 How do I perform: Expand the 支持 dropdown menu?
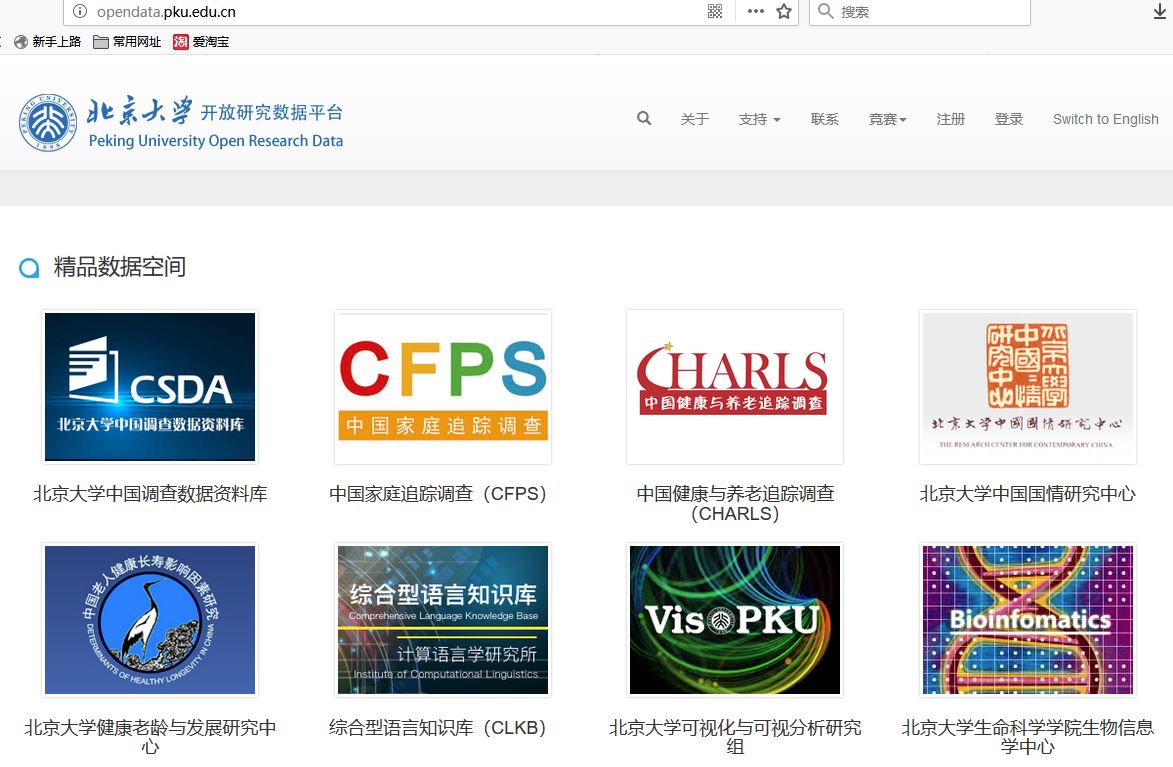pyautogui.click(x=759, y=119)
